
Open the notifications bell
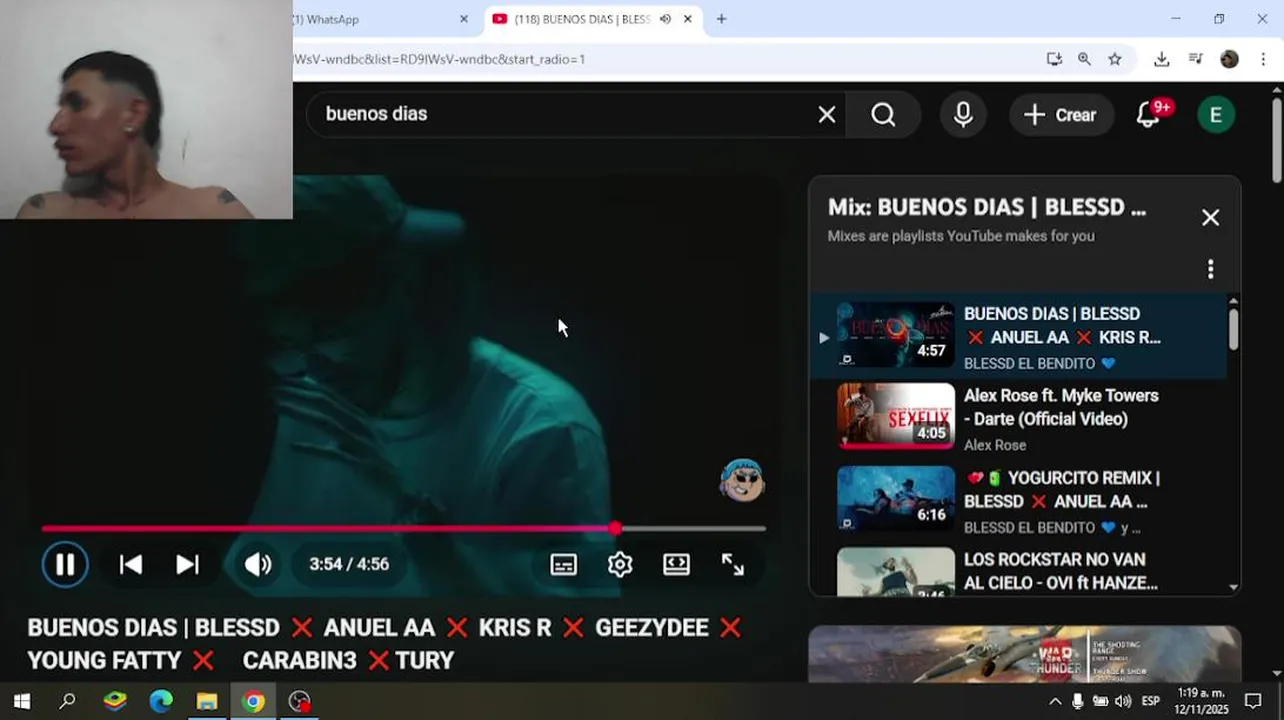(x=1149, y=114)
